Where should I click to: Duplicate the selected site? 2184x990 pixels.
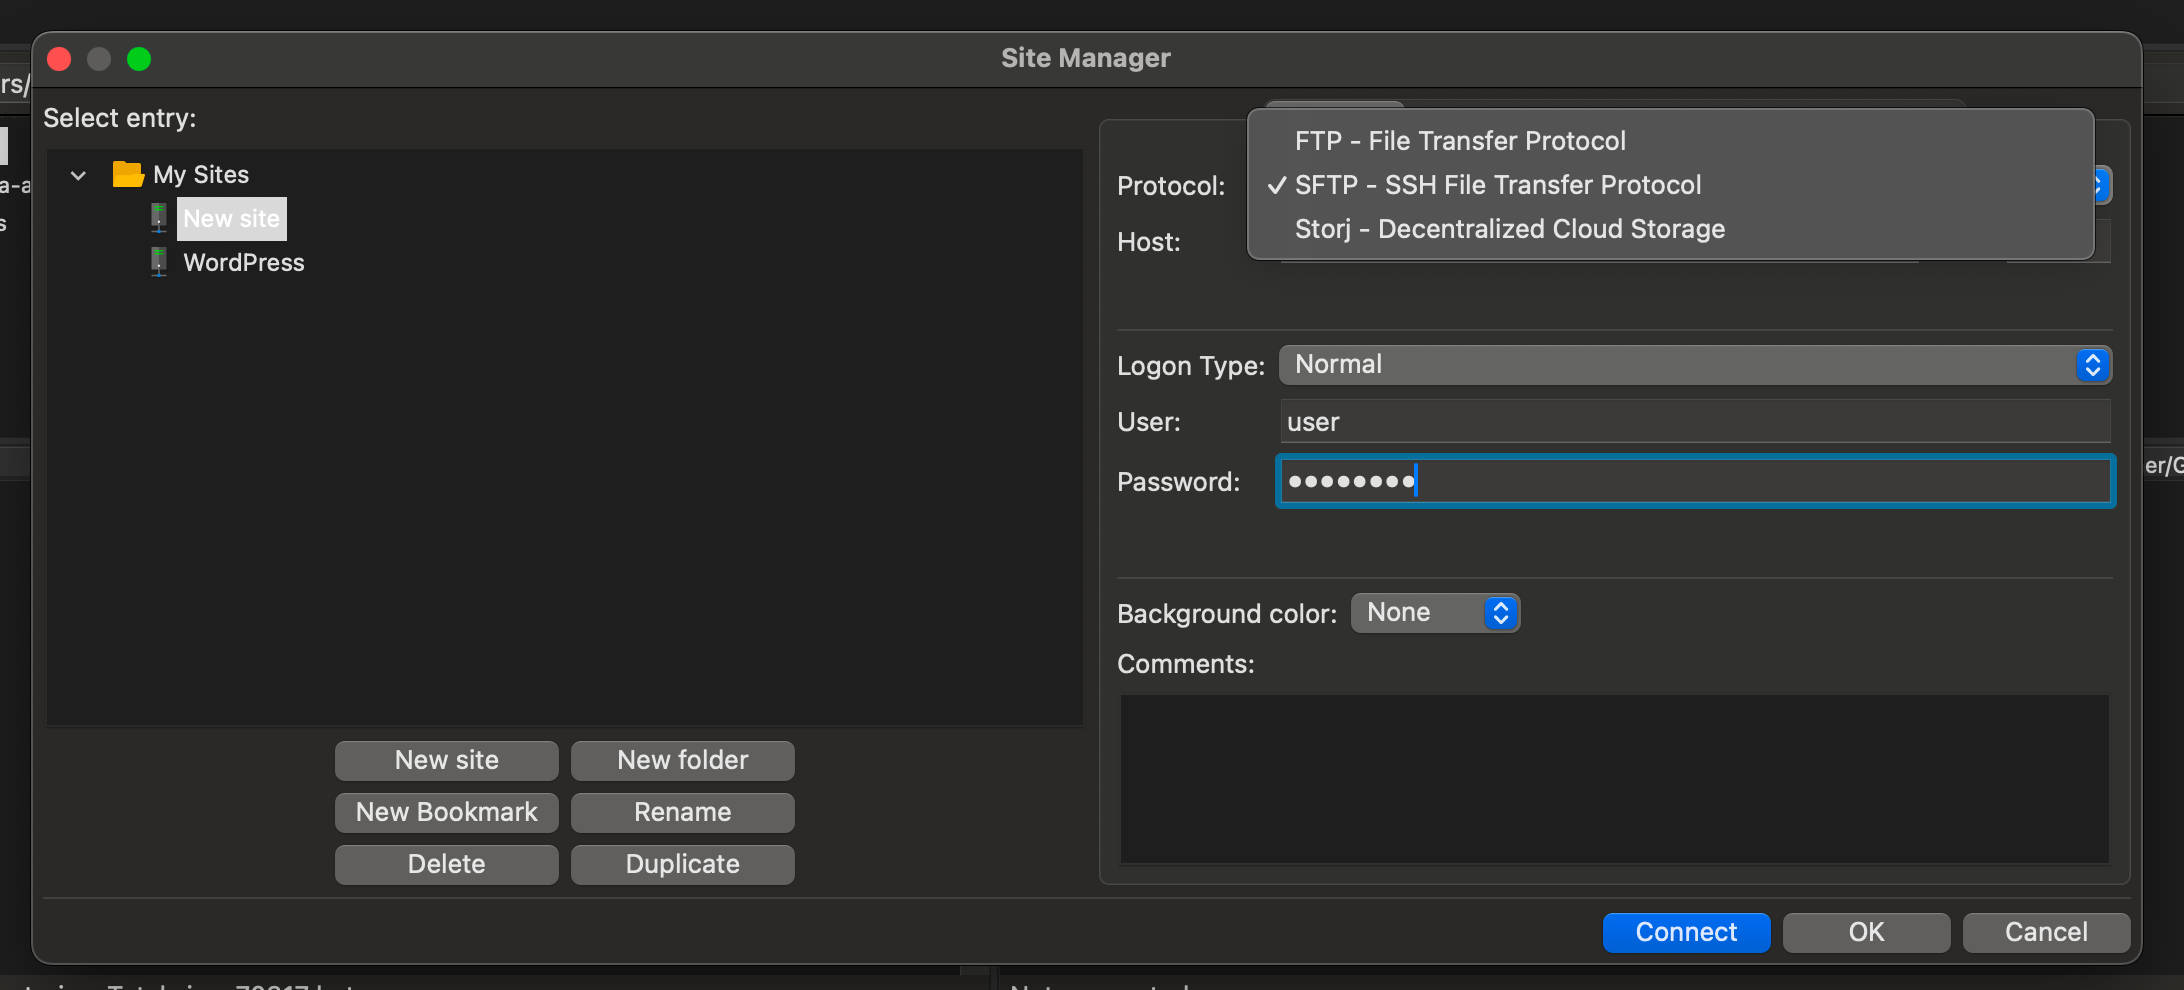tap(682, 864)
